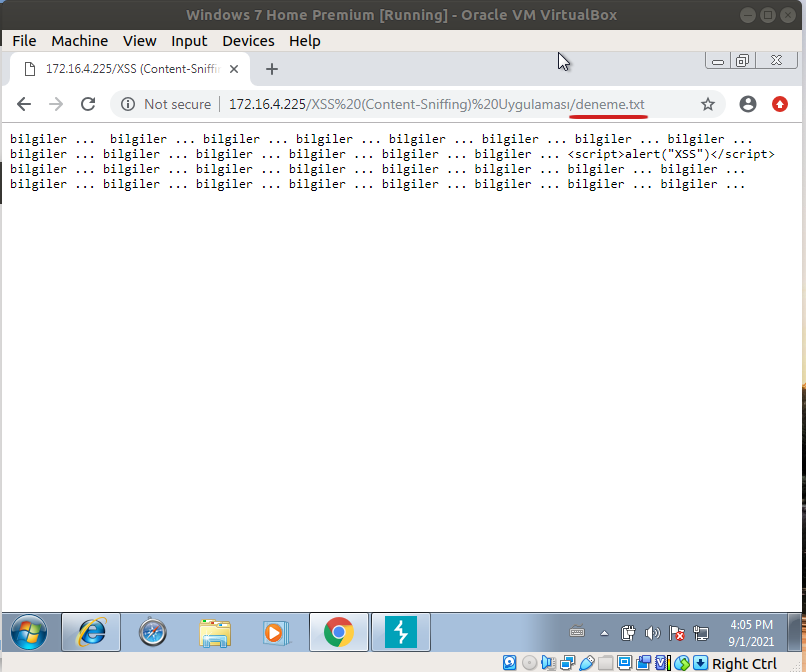Open the Input menu
Image resolution: width=806 pixels, height=672 pixels.
pyautogui.click(x=189, y=41)
